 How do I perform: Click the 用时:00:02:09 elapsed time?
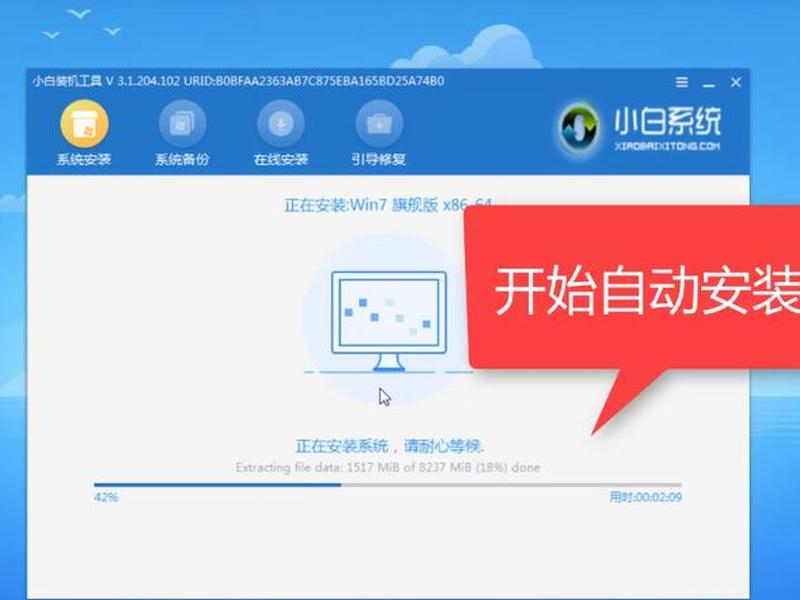click(x=645, y=497)
